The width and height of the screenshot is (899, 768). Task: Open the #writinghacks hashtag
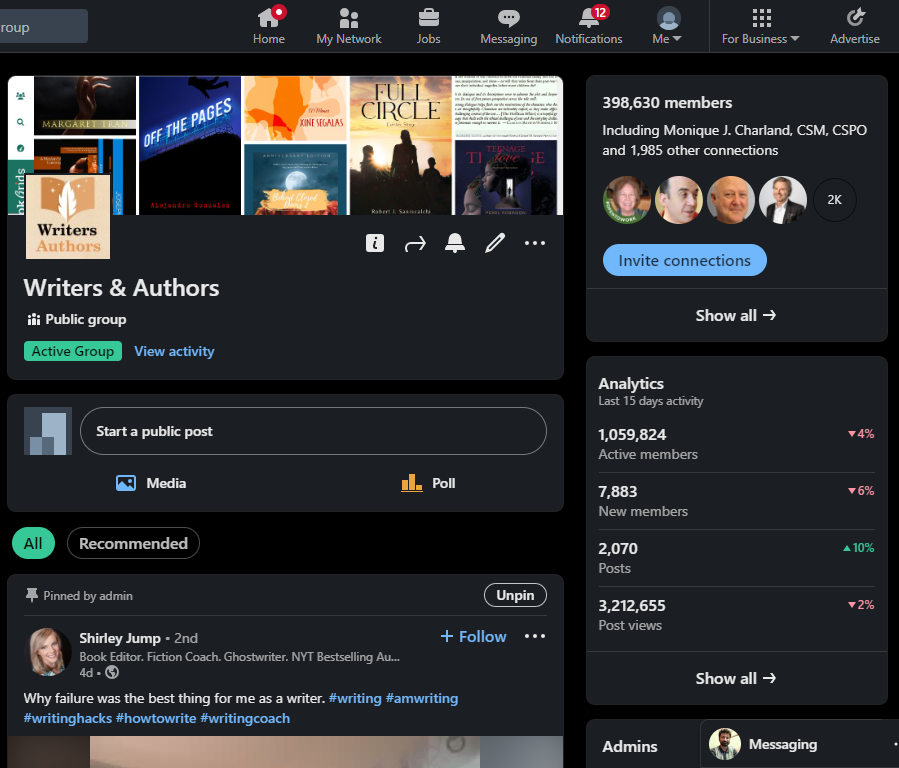tap(68, 718)
